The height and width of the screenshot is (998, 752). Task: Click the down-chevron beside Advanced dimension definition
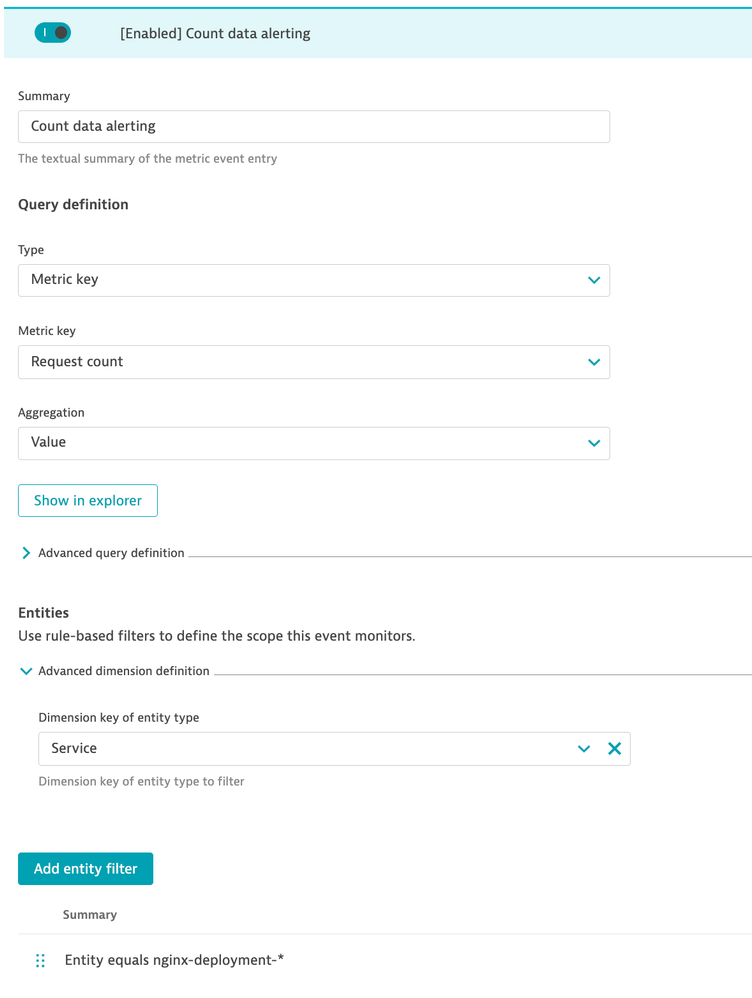tap(26, 671)
